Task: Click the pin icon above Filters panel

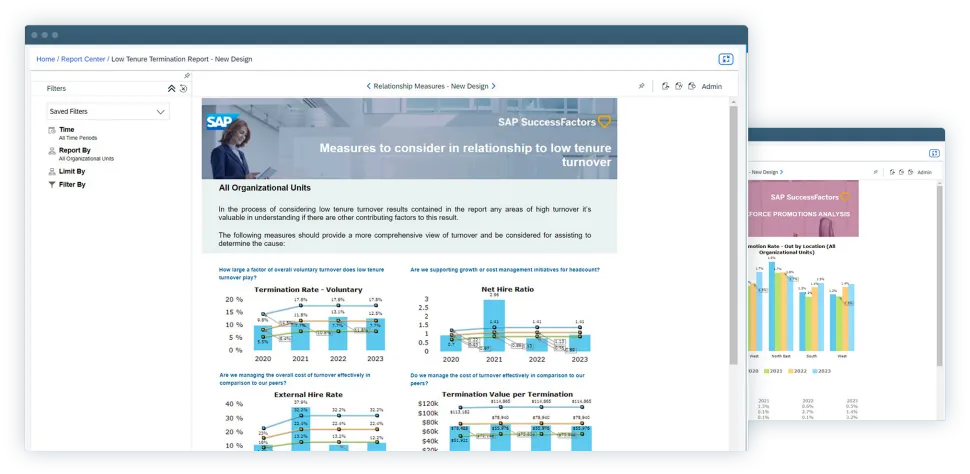Action: (x=186, y=76)
